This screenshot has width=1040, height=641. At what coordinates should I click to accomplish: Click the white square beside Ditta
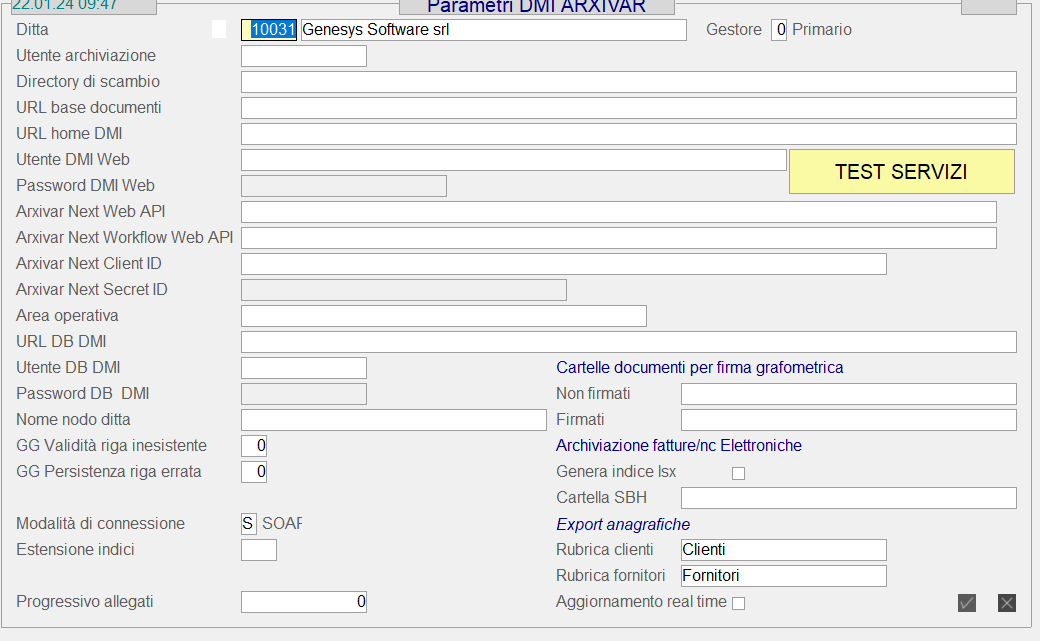[219, 30]
